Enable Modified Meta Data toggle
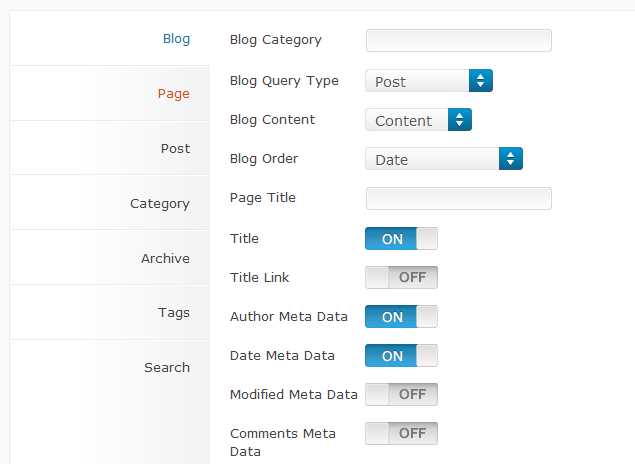Image resolution: width=635 pixels, height=464 pixels. 401,394
